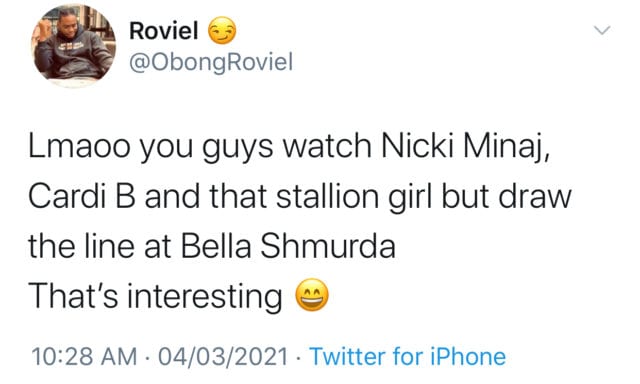Viewport: 640px width, 384px height.
Task: Click the display name Roviel
Action: [164, 31]
